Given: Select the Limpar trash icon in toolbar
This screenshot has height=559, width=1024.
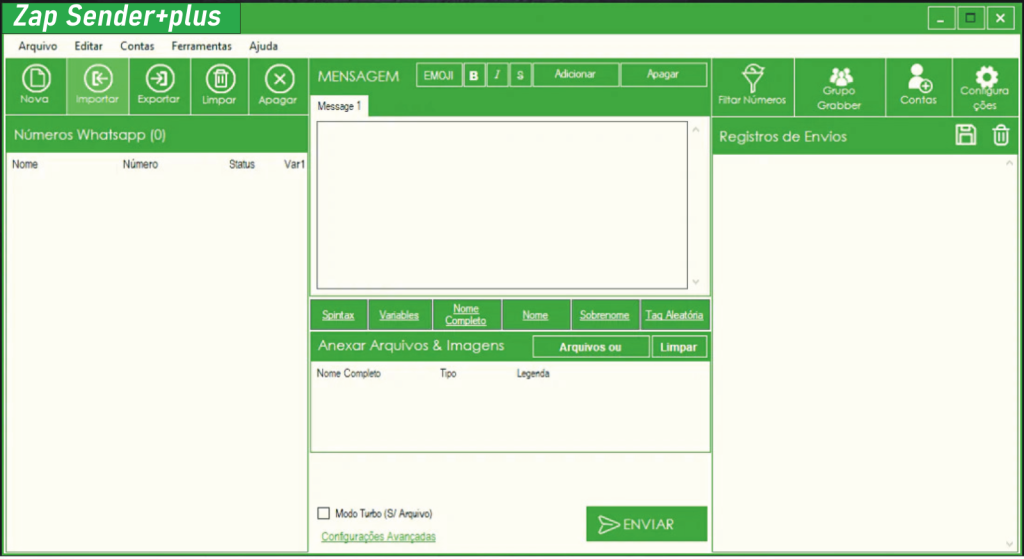Looking at the screenshot, I should 219,86.
